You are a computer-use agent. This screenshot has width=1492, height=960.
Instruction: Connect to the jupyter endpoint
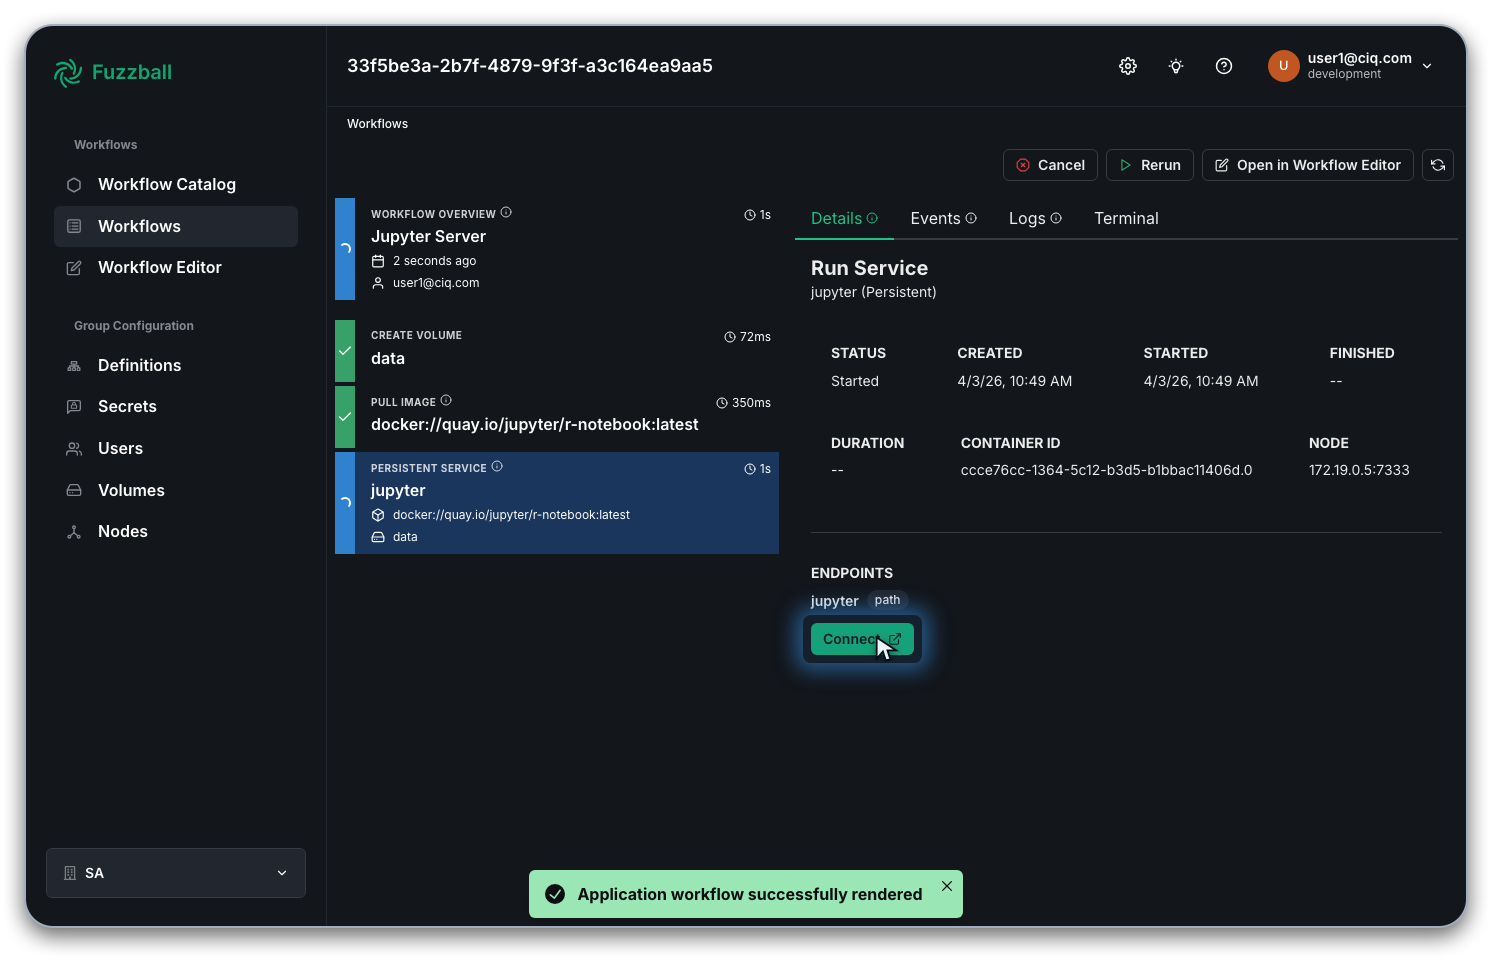[861, 639]
